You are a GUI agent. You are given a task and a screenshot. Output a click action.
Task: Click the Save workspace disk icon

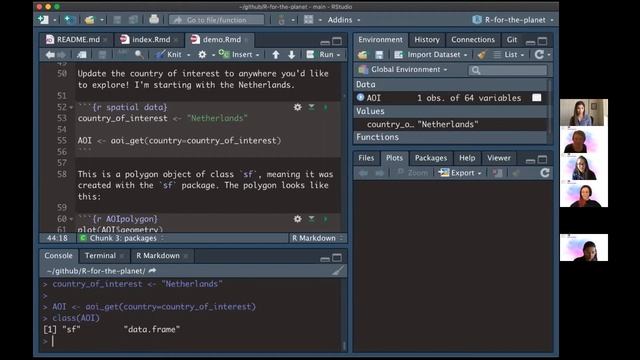pyautogui.click(x=379, y=55)
